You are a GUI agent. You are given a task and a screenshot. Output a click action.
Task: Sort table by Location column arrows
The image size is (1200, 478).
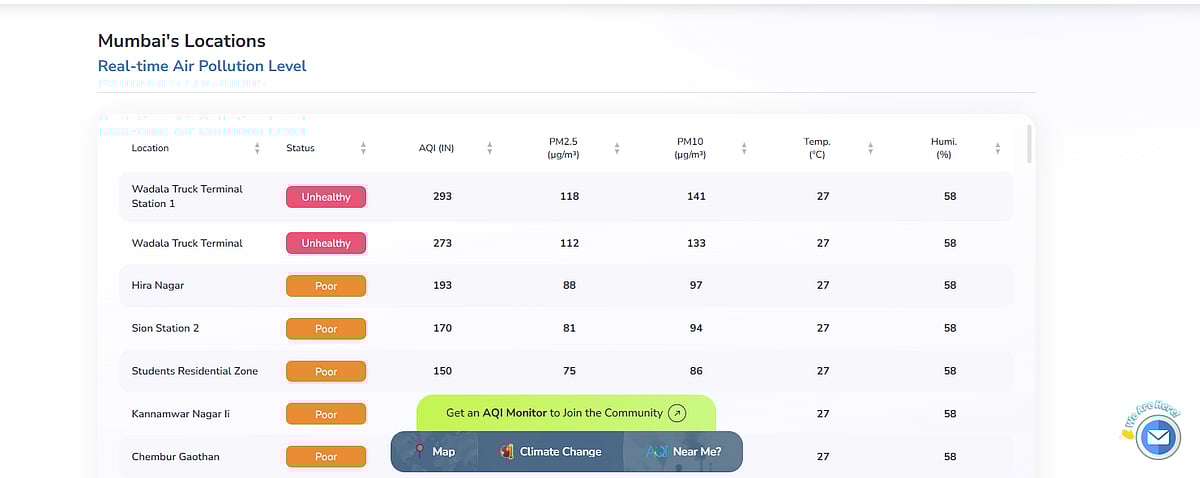257,148
